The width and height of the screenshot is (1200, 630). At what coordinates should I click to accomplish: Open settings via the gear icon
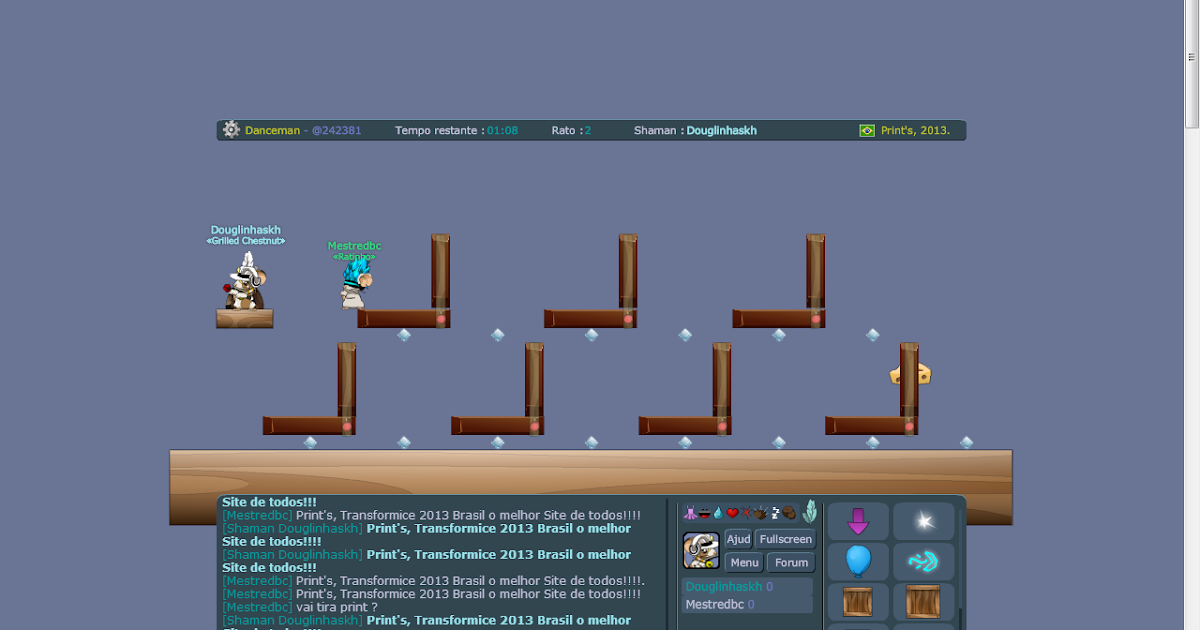click(231, 130)
